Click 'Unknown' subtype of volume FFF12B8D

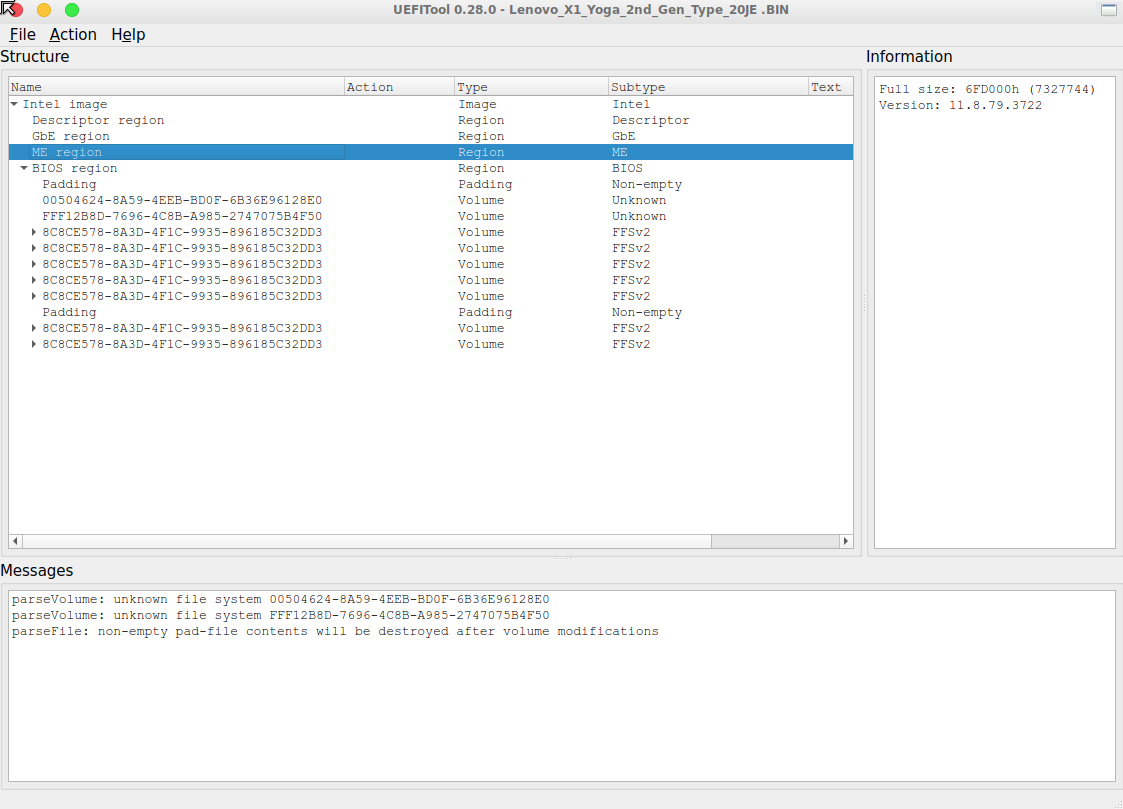click(639, 216)
